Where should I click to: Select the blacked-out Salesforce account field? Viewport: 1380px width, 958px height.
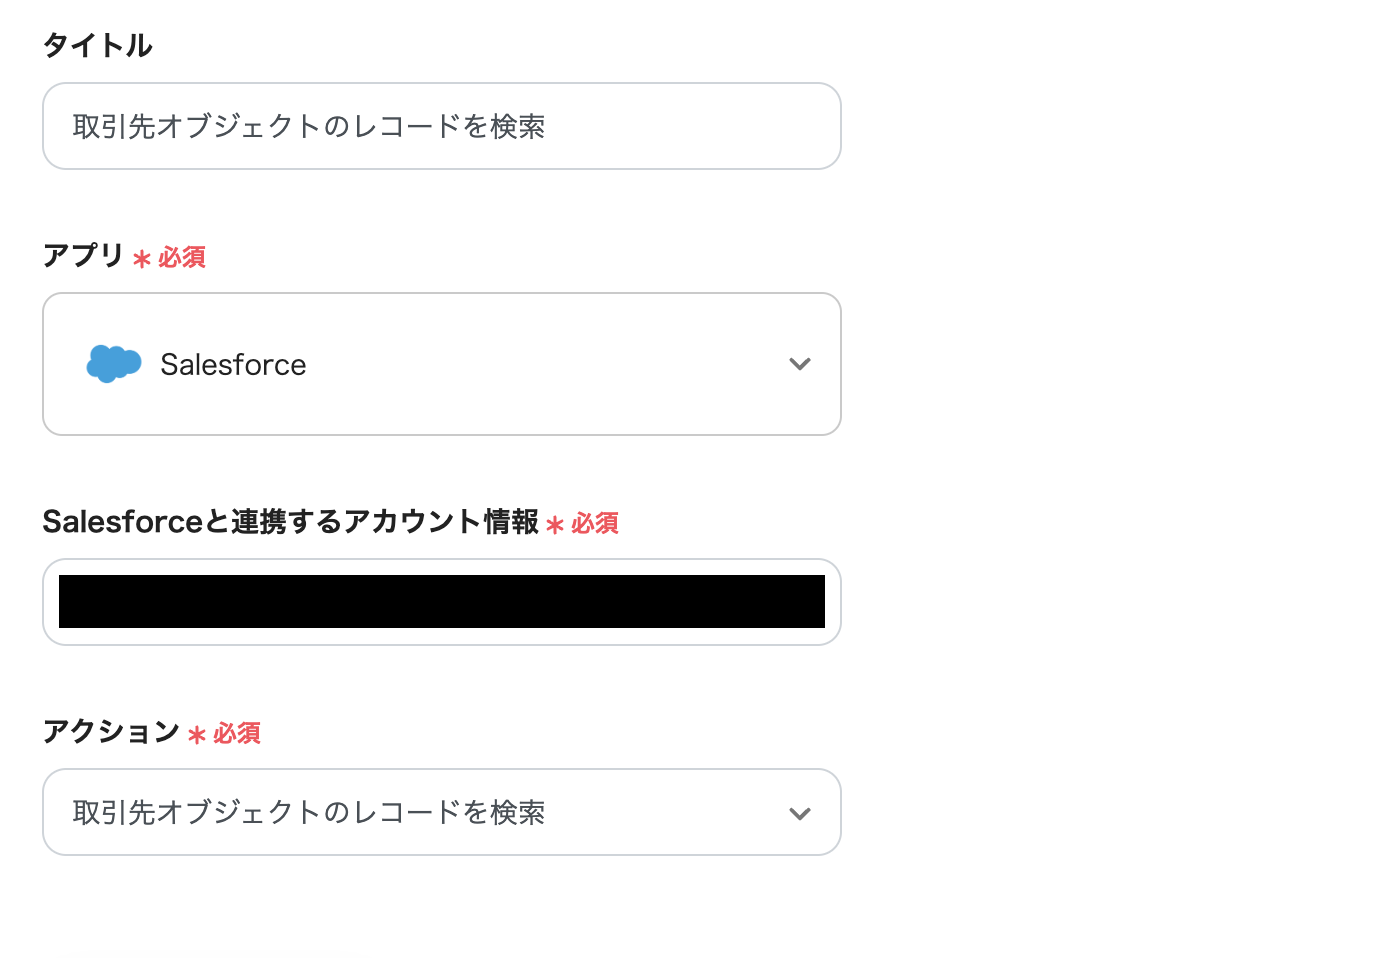441,602
